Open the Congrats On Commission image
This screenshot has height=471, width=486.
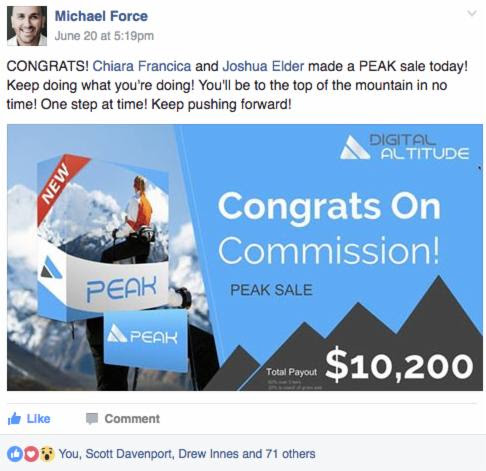click(245, 257)
